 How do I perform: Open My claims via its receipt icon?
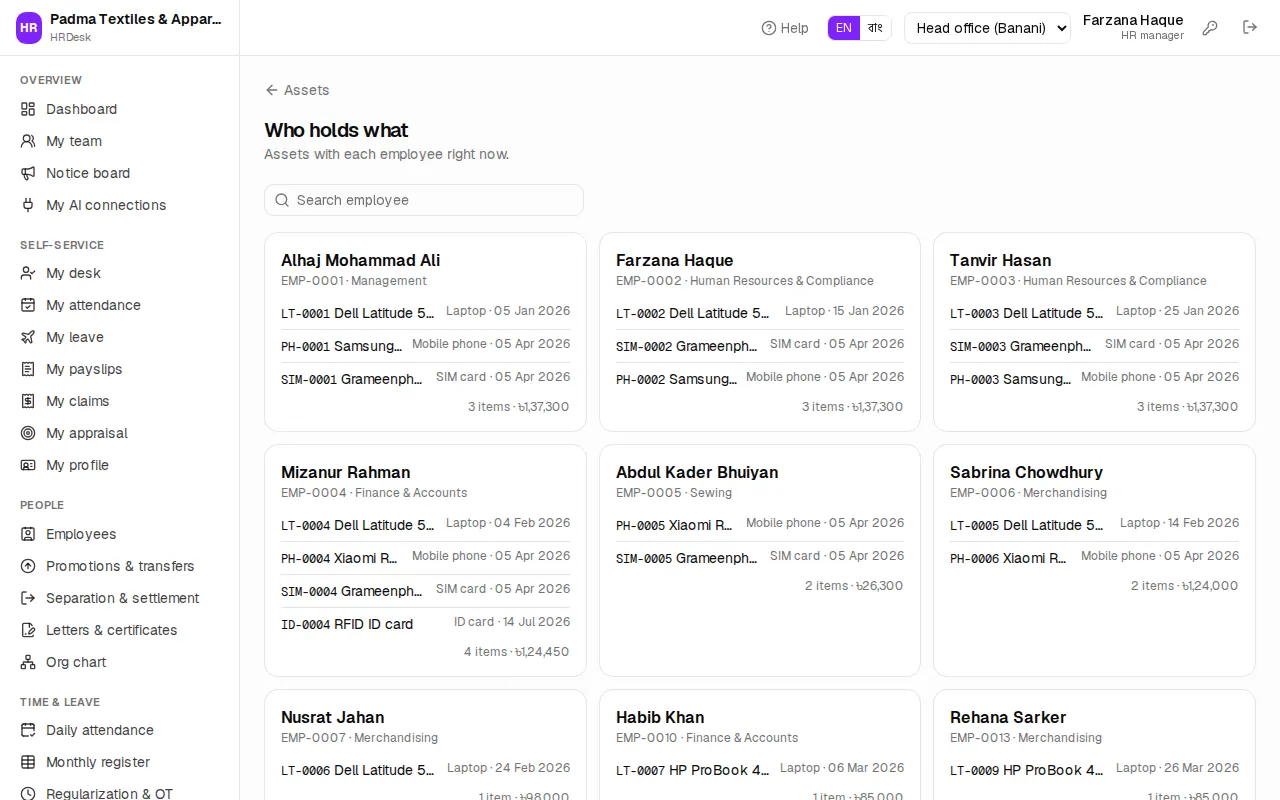(x=28, y=401)
